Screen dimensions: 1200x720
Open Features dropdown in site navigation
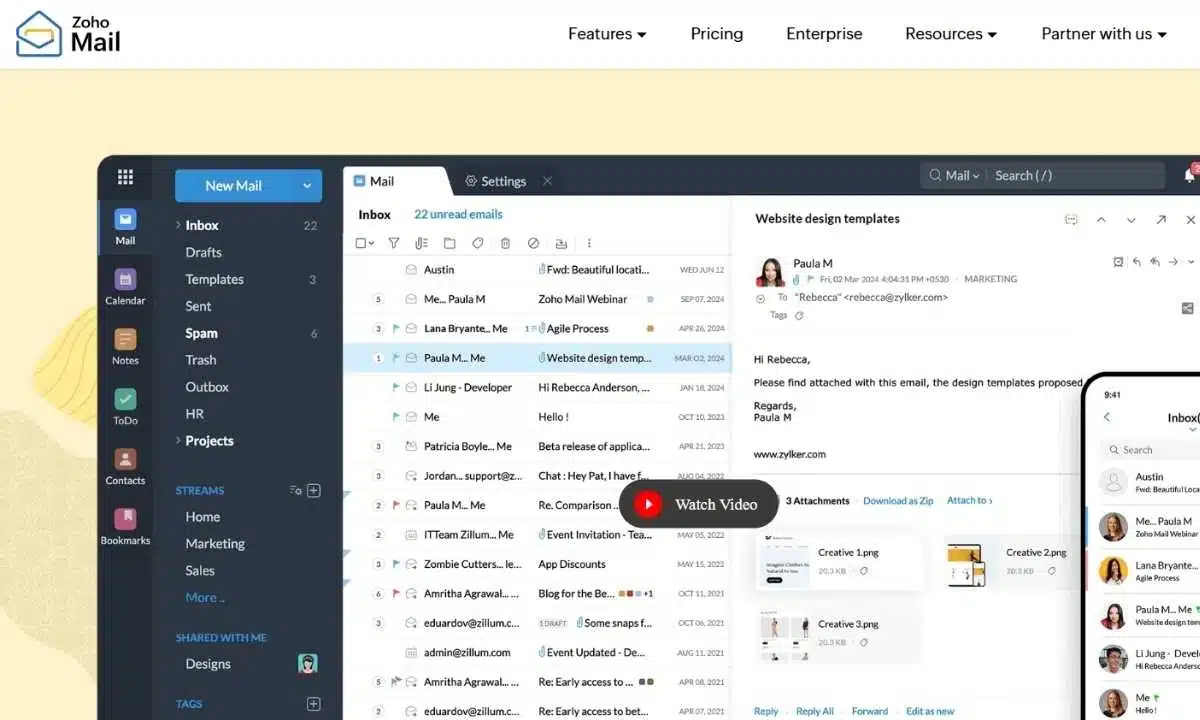click(607, 34)
